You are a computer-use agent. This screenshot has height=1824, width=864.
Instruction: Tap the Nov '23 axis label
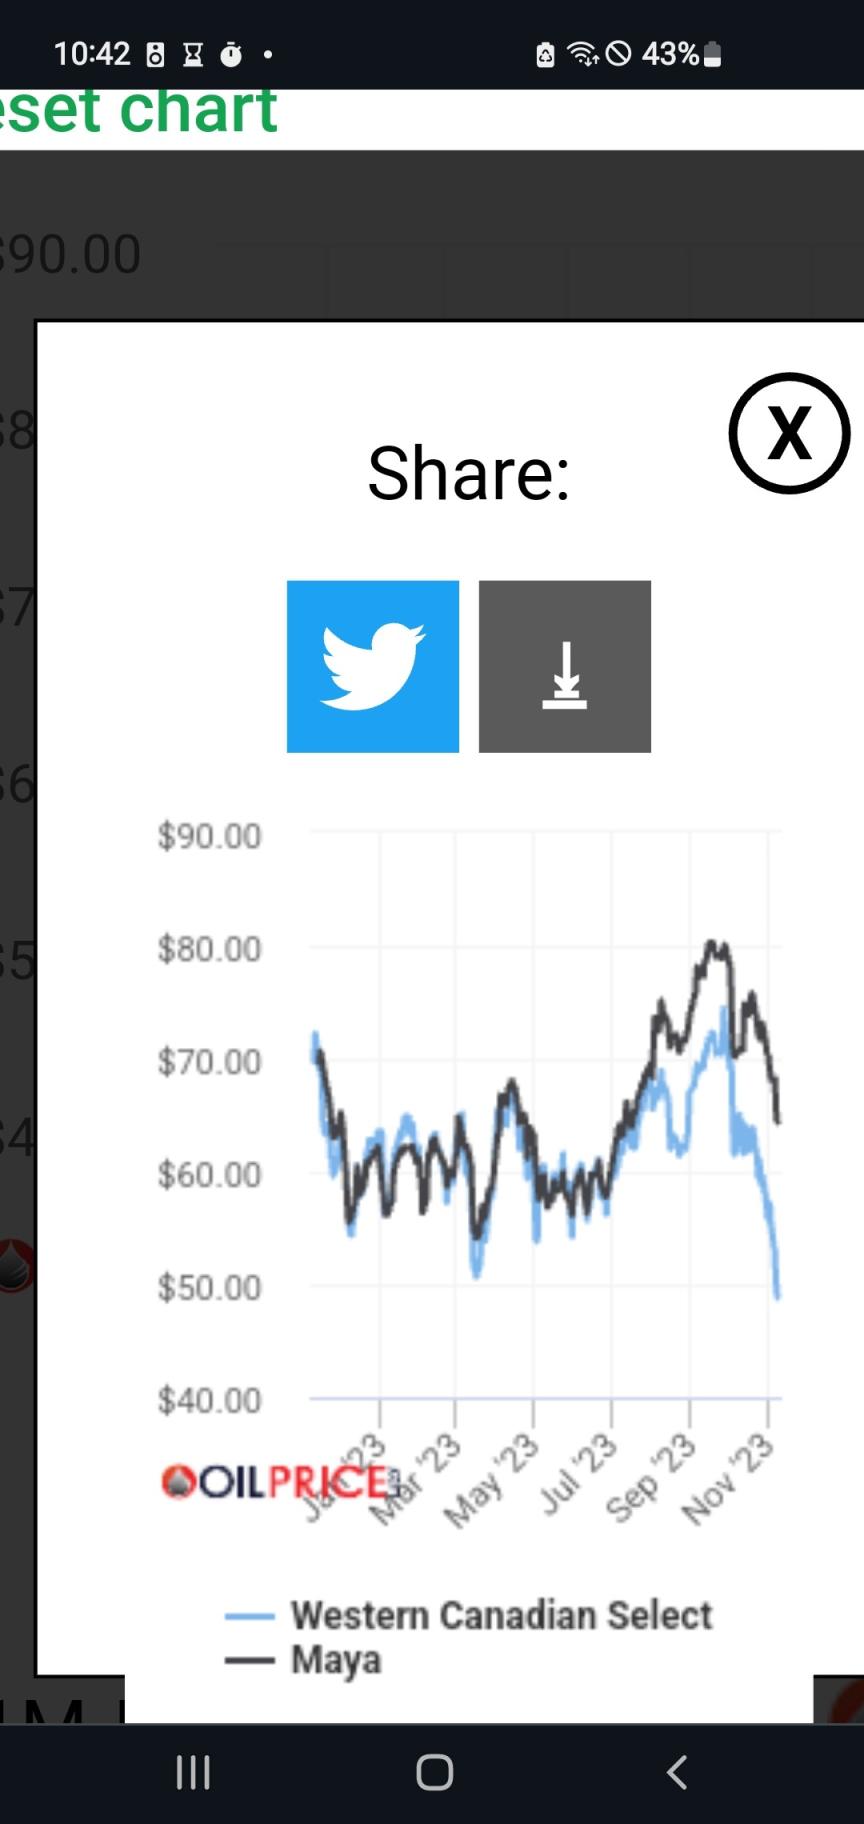pyautogui.click(x=730, y=1480)
